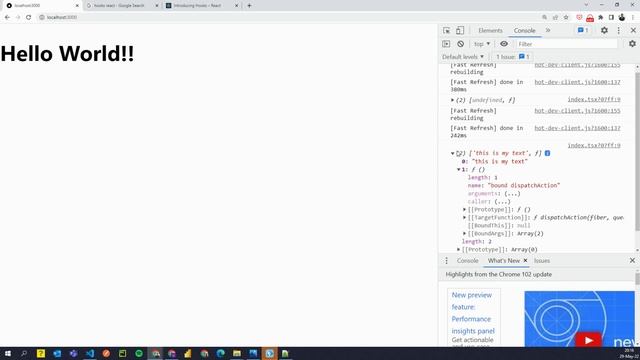
Task: Clear the console with the ban icon
Action: (460, 44)
